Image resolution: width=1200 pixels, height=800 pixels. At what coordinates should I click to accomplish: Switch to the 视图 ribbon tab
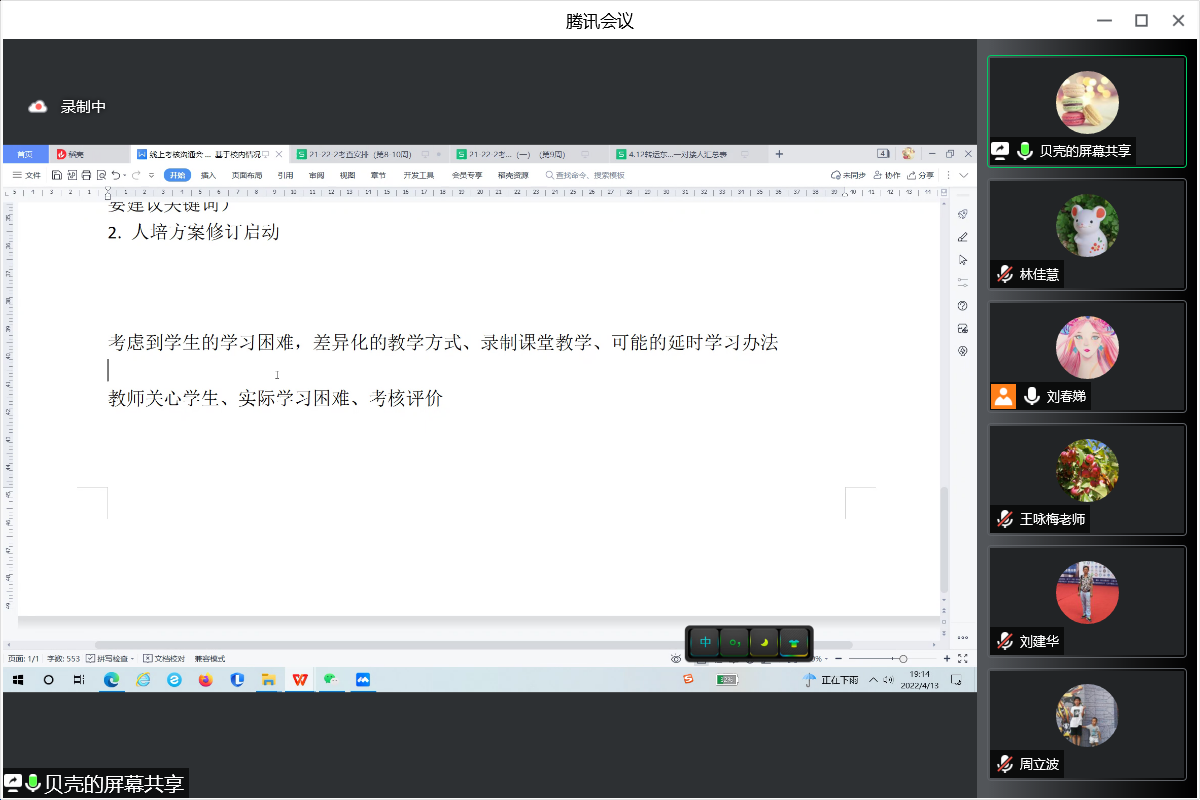click(347, 175)
